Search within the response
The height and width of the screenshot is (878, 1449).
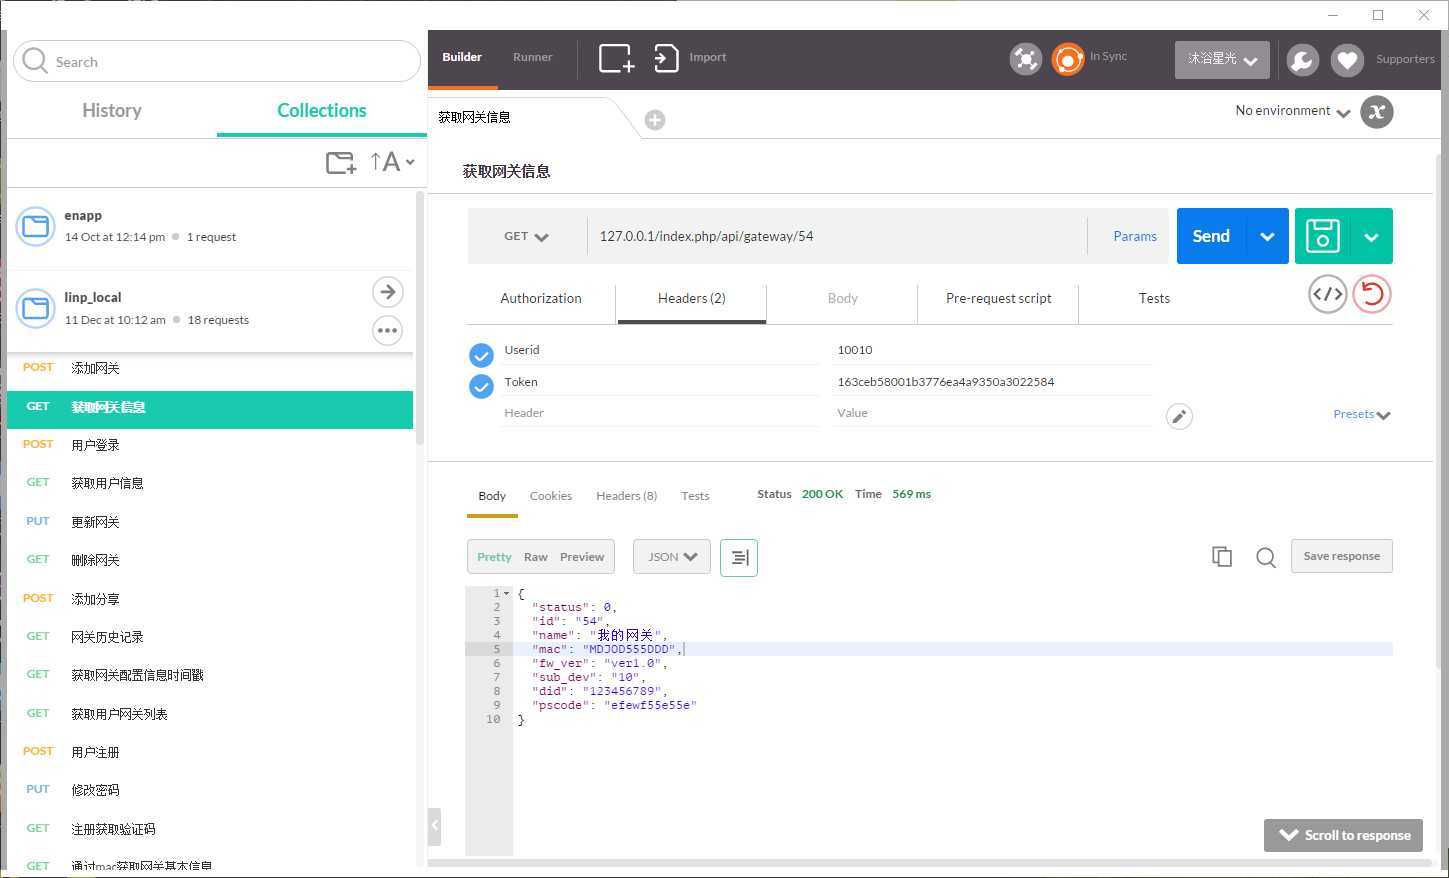pyautogui.click(x=1266, y=557)
